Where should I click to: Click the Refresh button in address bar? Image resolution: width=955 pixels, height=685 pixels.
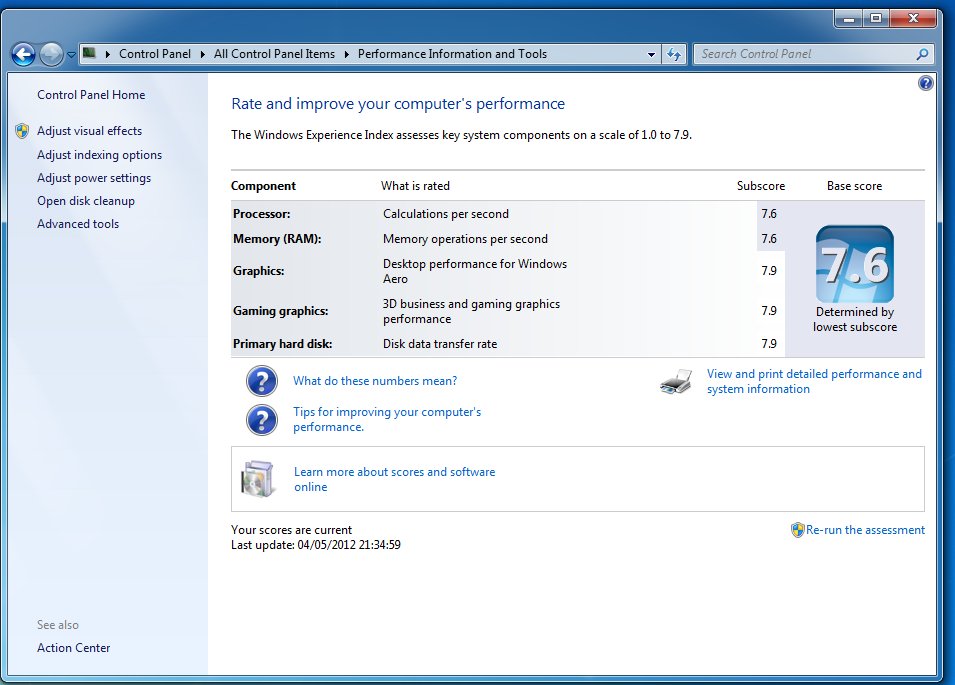[674, 54]
